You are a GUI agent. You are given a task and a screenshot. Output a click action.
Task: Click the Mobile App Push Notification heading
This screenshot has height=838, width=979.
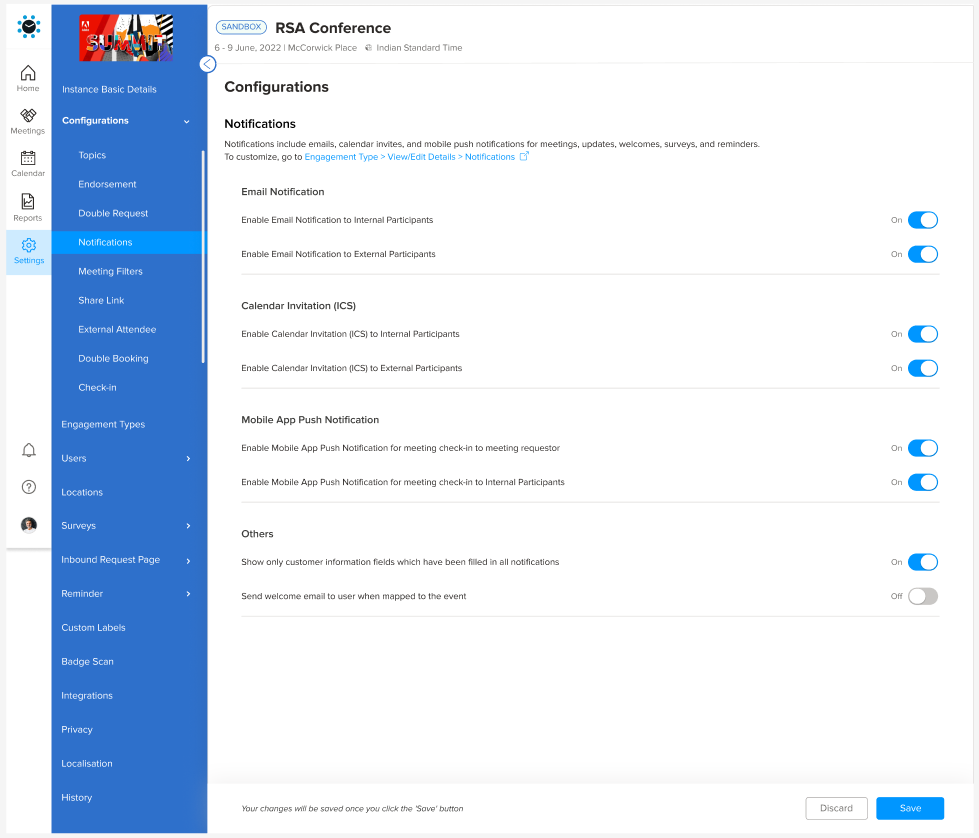(x=310, y=420)
